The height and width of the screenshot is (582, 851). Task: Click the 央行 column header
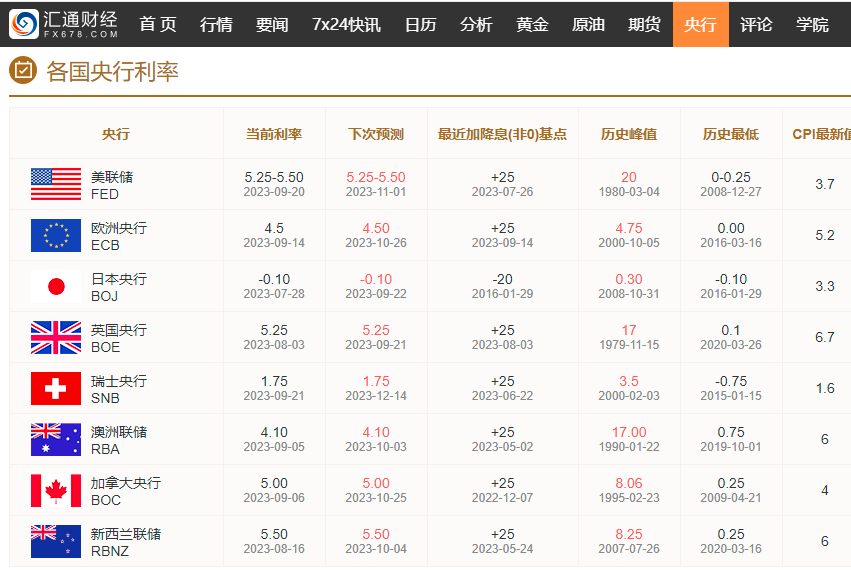tap(116, 134)
